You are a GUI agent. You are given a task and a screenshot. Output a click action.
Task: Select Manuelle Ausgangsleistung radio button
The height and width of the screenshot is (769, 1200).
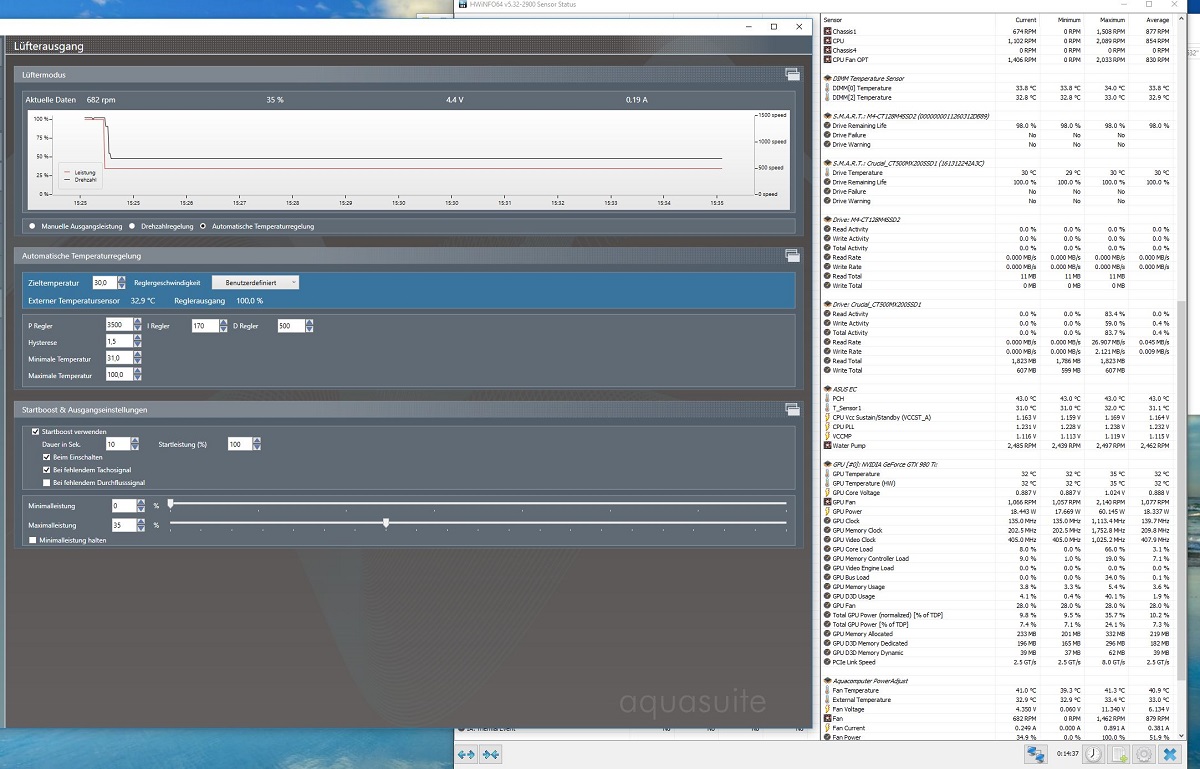point(32,226)
